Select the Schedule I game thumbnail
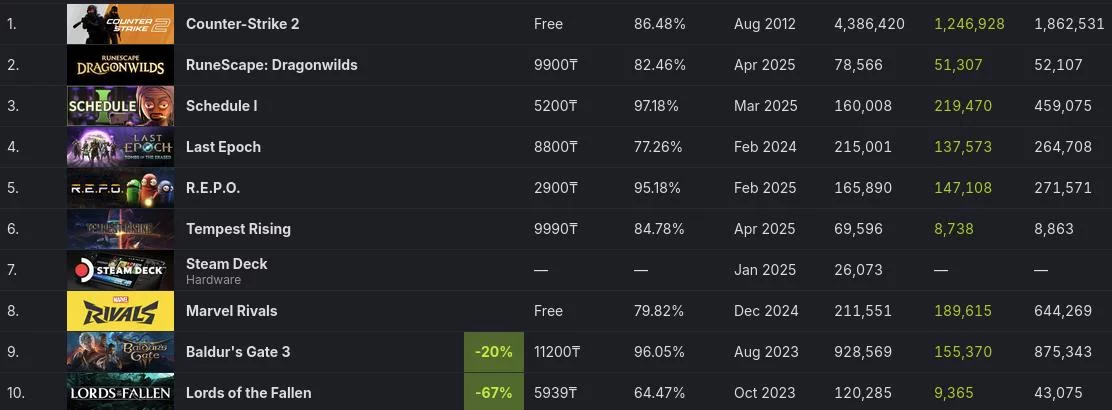1112x410 pixels. pyautogui.click(x=121, y=106)
